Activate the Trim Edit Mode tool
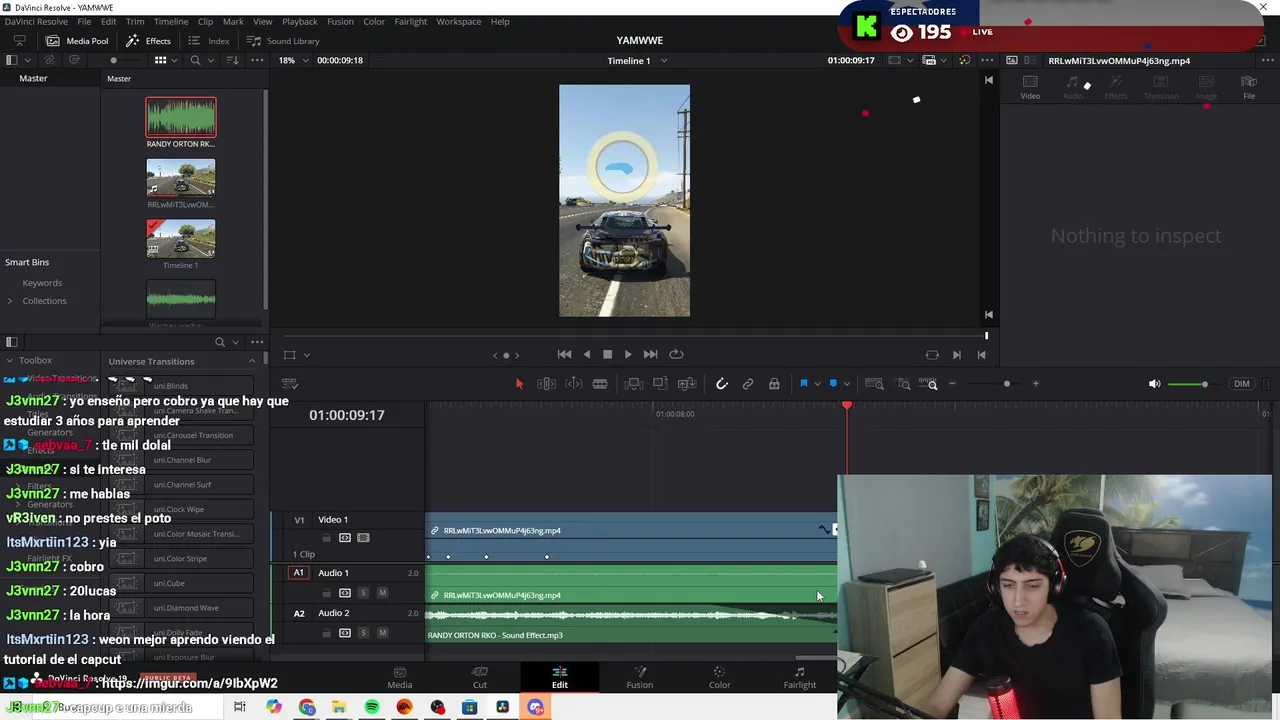This screenshot has height=720, width=1280. click(546, 384)
